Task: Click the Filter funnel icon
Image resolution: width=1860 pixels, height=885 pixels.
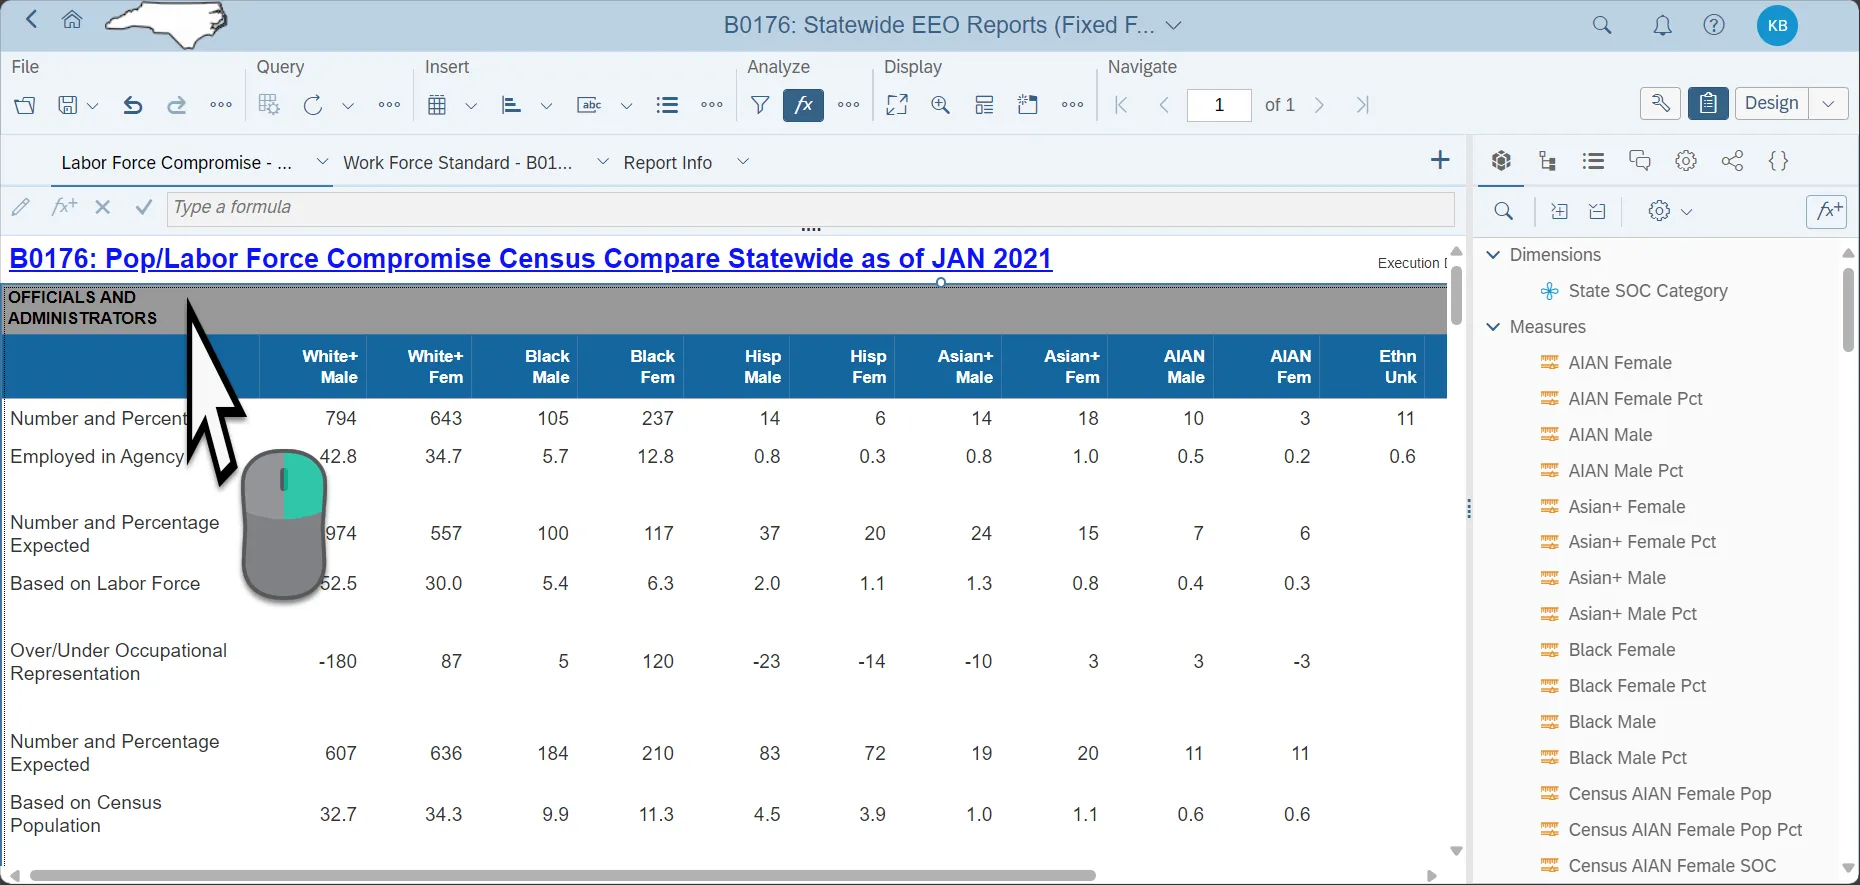Action: coord(760,105)
